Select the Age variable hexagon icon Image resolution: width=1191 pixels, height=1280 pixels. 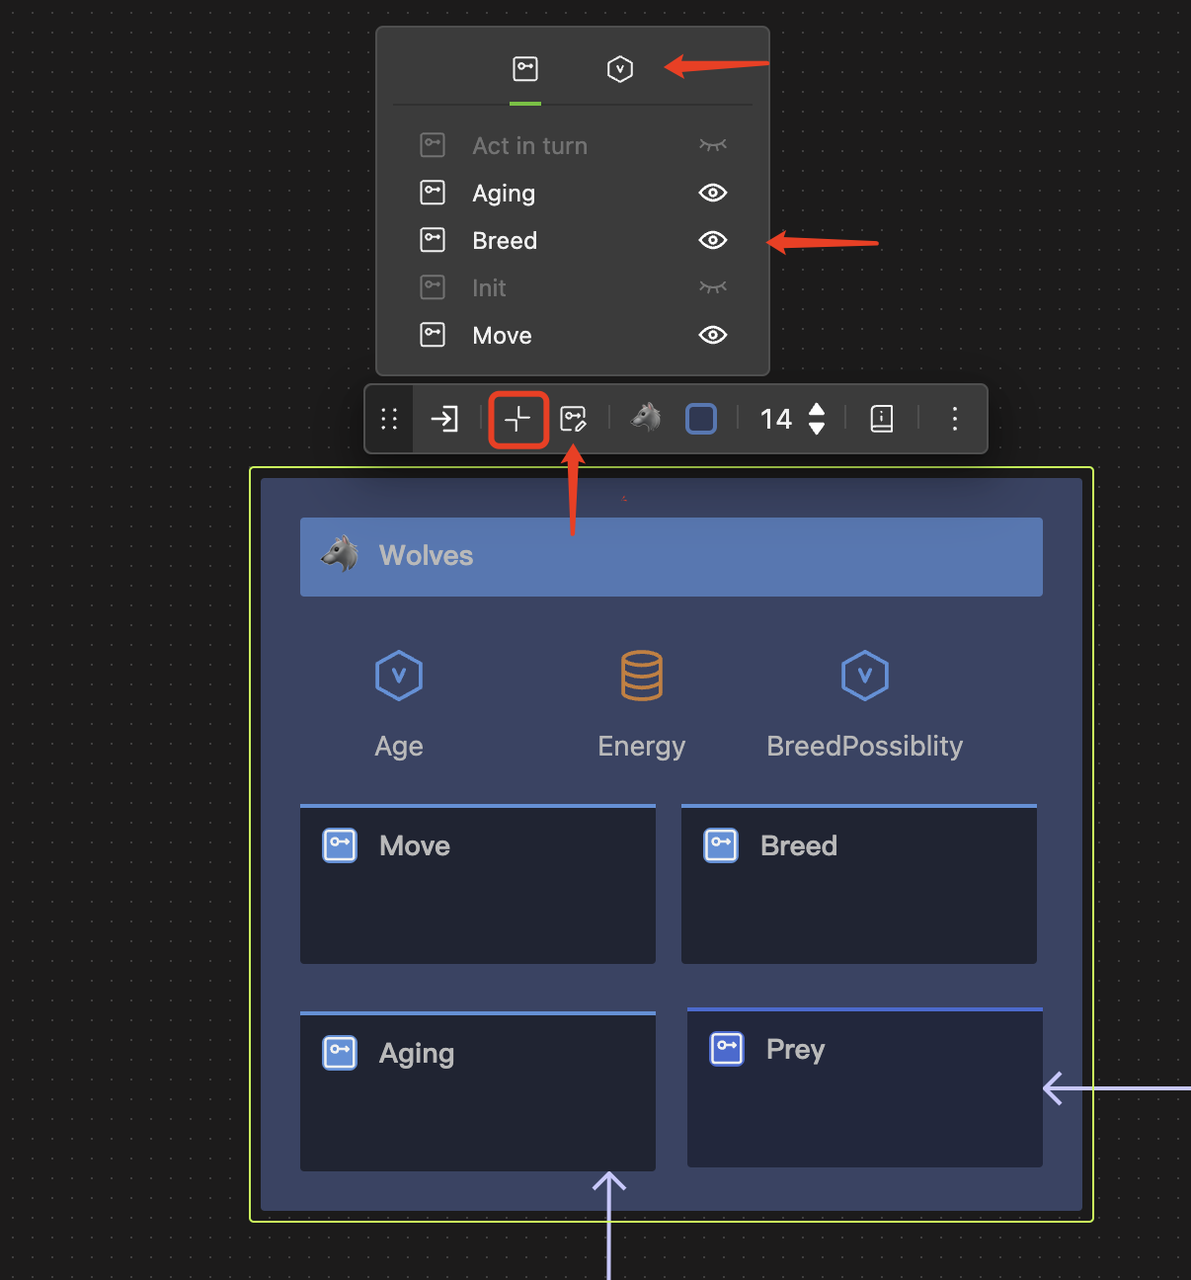398,676
